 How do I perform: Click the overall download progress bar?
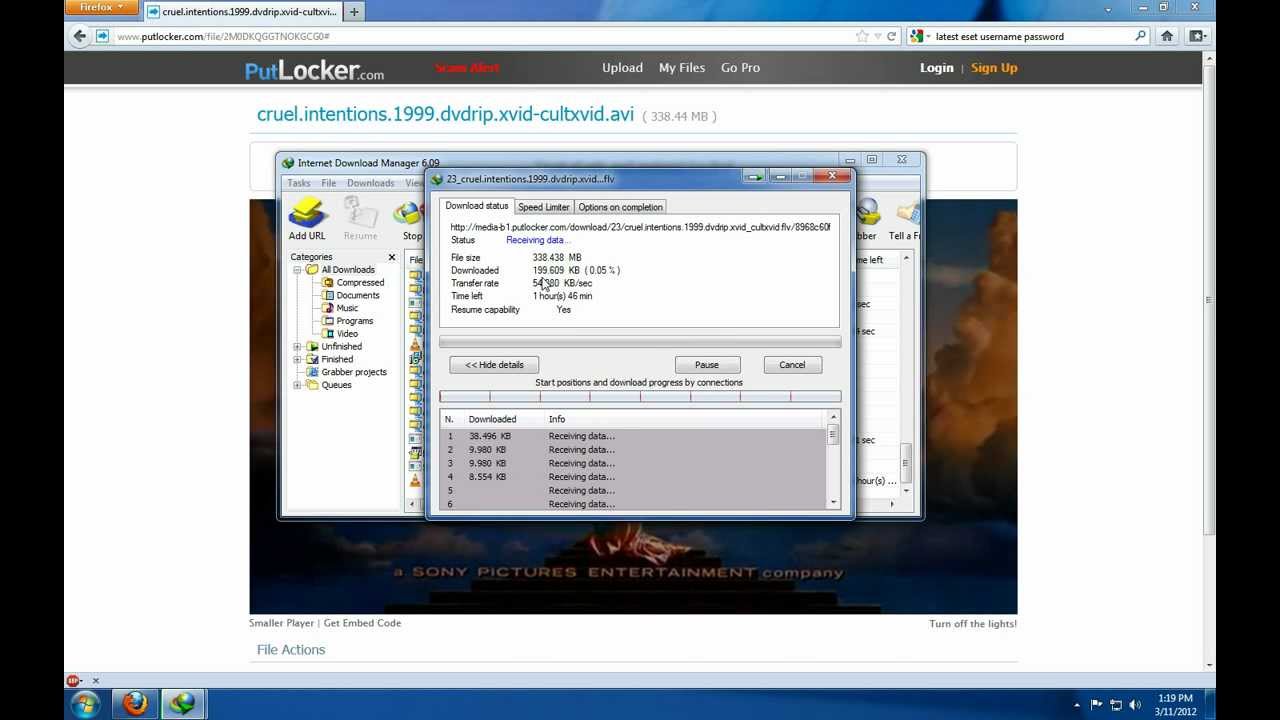point(640,342)
